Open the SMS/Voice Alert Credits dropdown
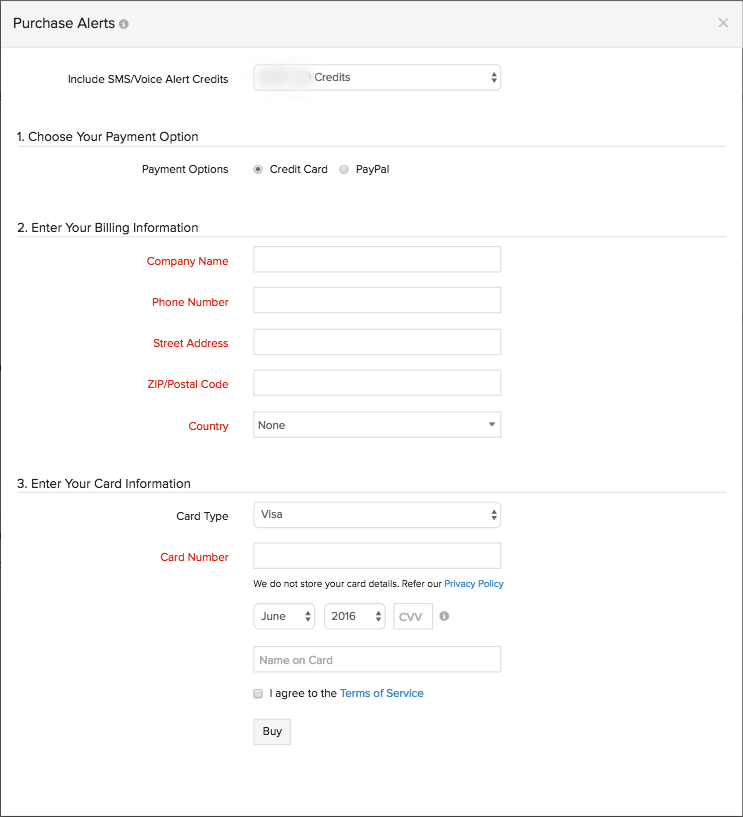 click(x=377, y=77)
